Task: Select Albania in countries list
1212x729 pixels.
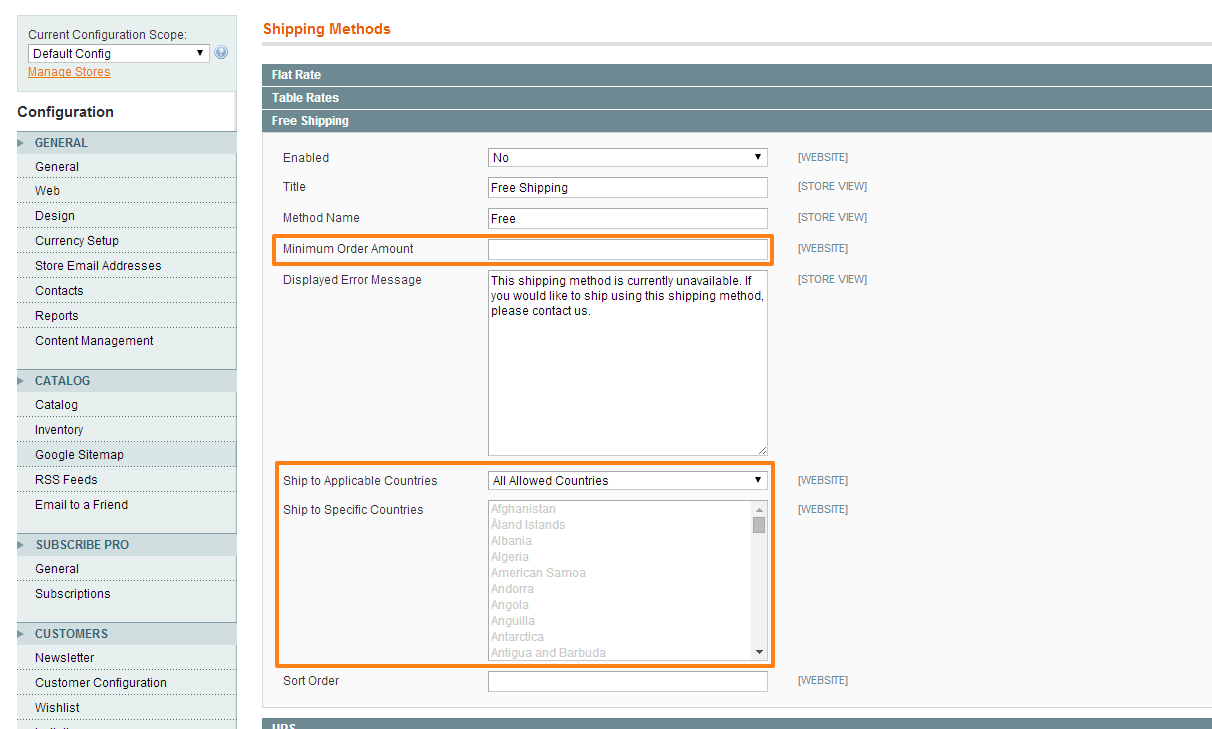Action: pyautogui.click(x=511, y=541)
